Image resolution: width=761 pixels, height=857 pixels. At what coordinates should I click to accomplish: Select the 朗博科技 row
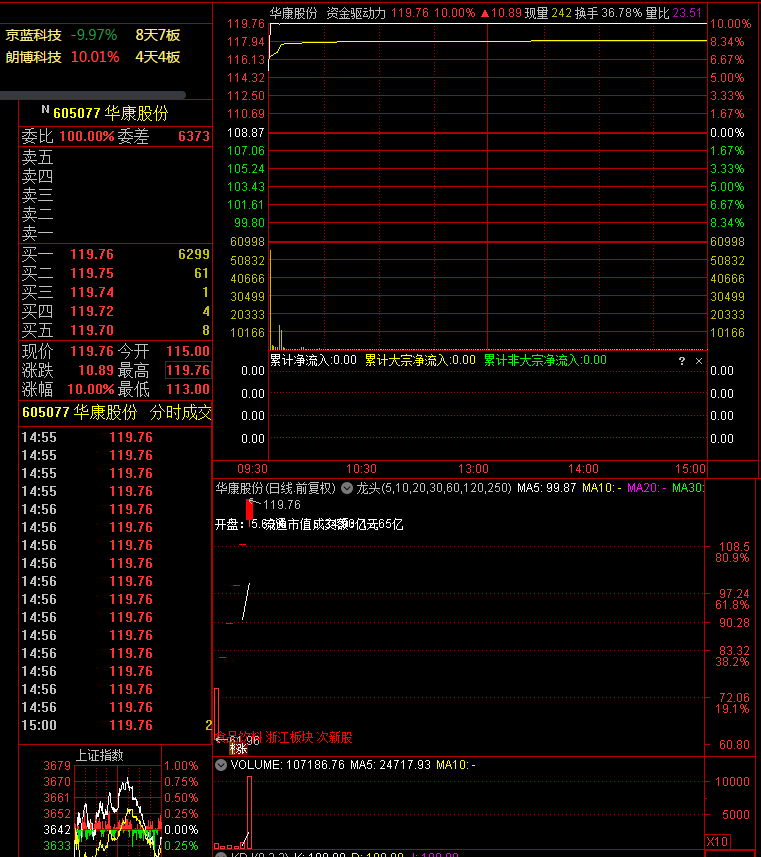(93, 57)
